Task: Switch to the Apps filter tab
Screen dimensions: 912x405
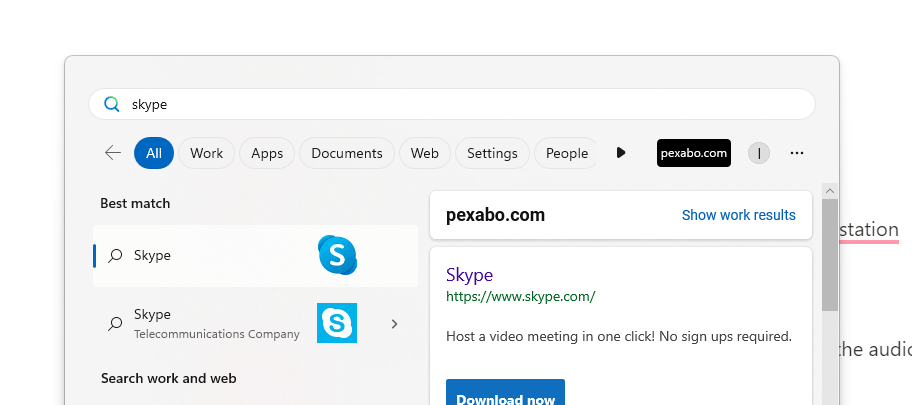Action: [x=267, y=153]
